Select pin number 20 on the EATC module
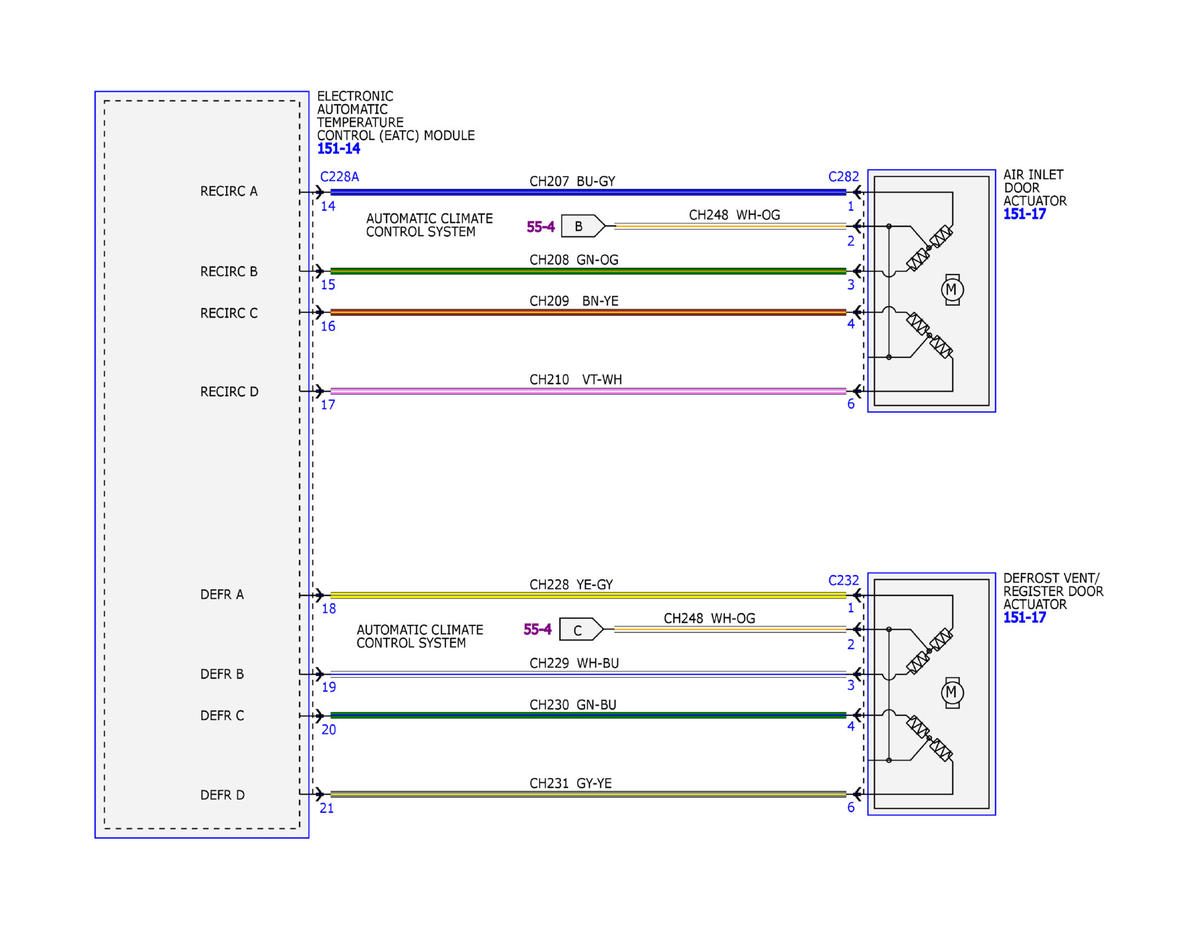This screenshot has width=1200, height=927. click(328, 729)
